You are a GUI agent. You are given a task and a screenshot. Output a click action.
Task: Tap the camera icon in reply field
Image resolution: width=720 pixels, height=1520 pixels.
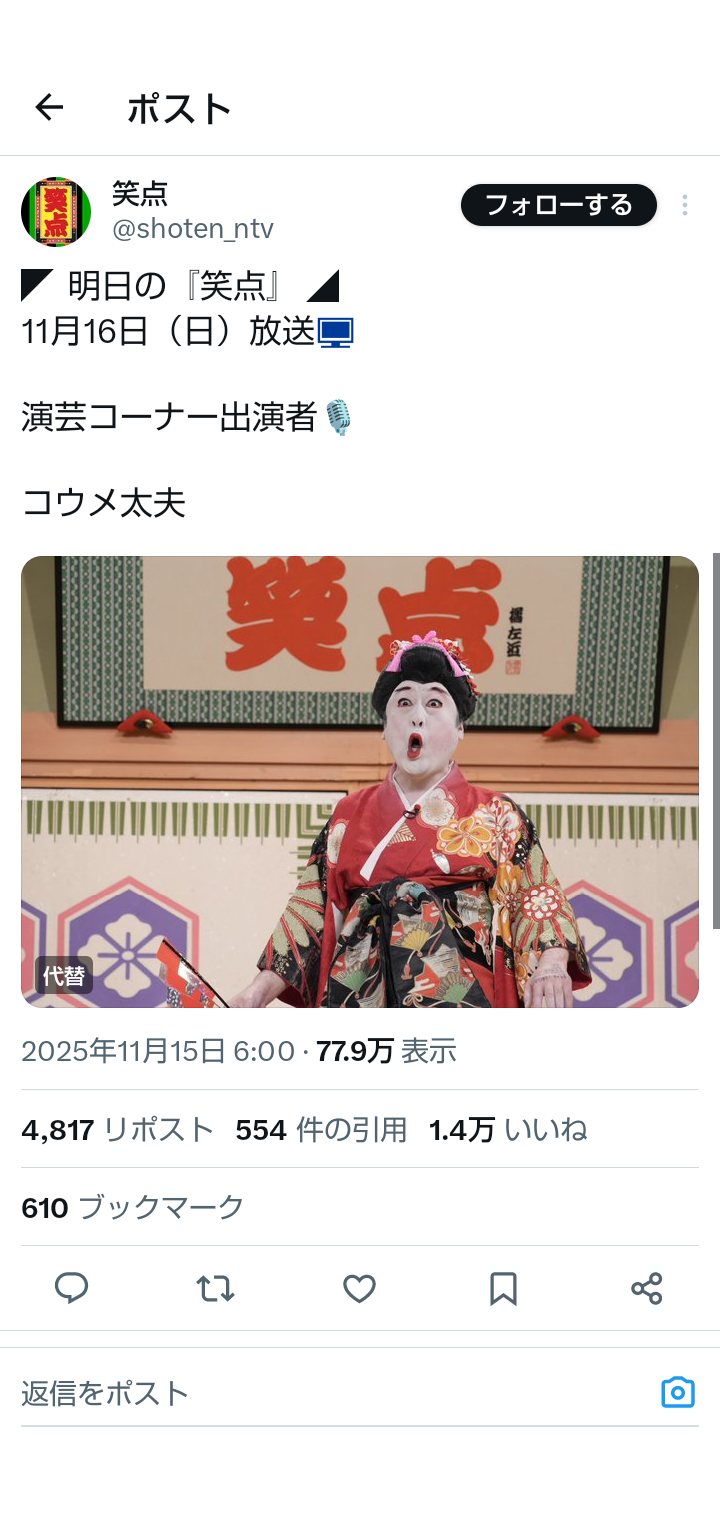(678, 1392)
